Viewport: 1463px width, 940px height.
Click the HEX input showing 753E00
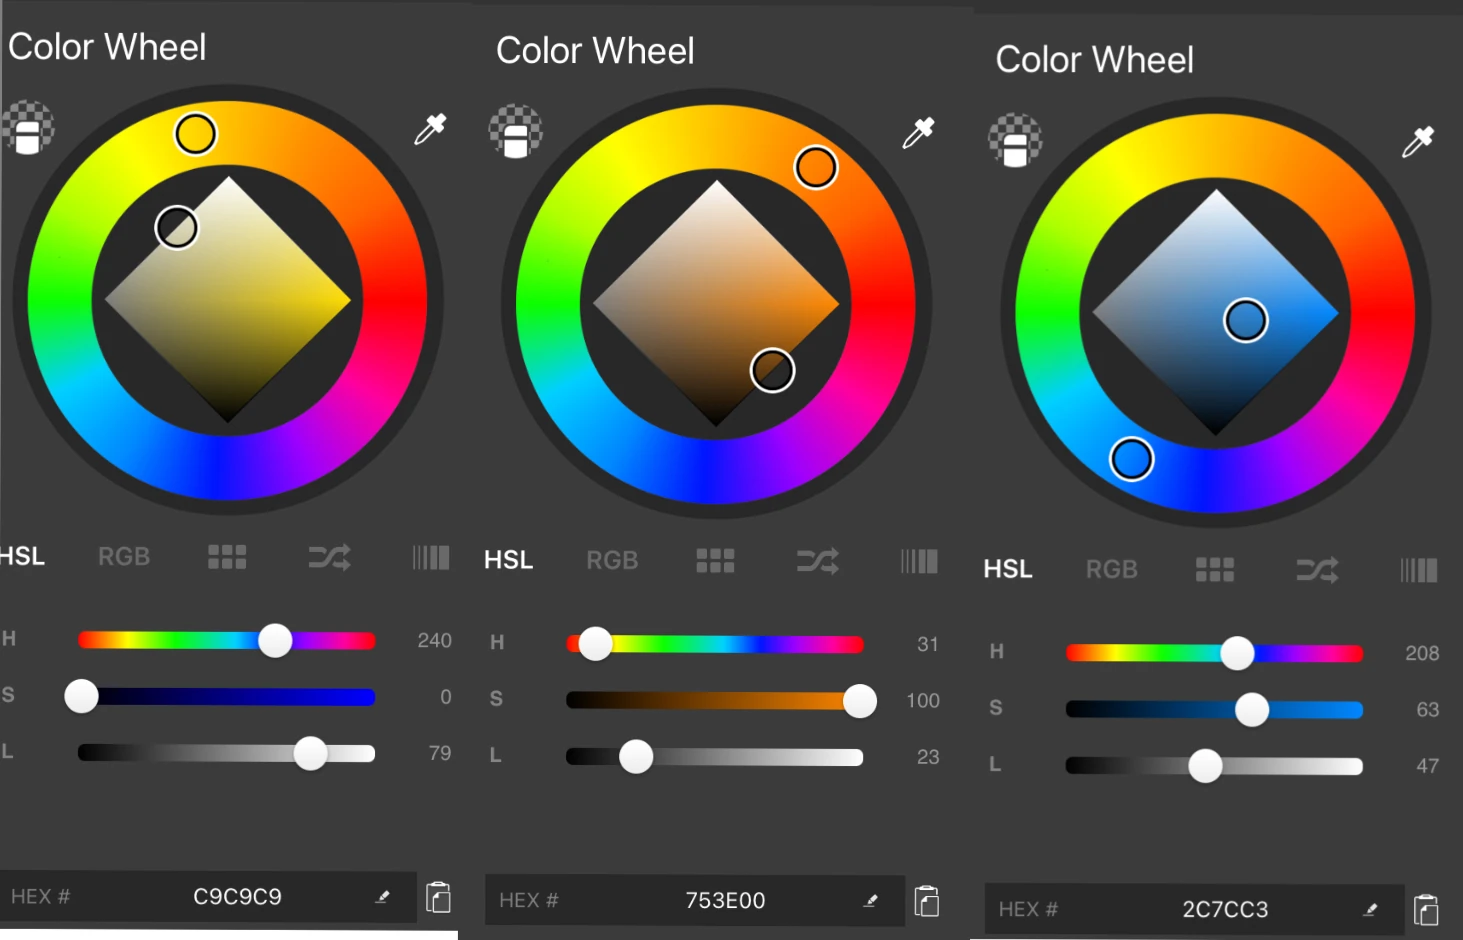click(x=727, y=900)
